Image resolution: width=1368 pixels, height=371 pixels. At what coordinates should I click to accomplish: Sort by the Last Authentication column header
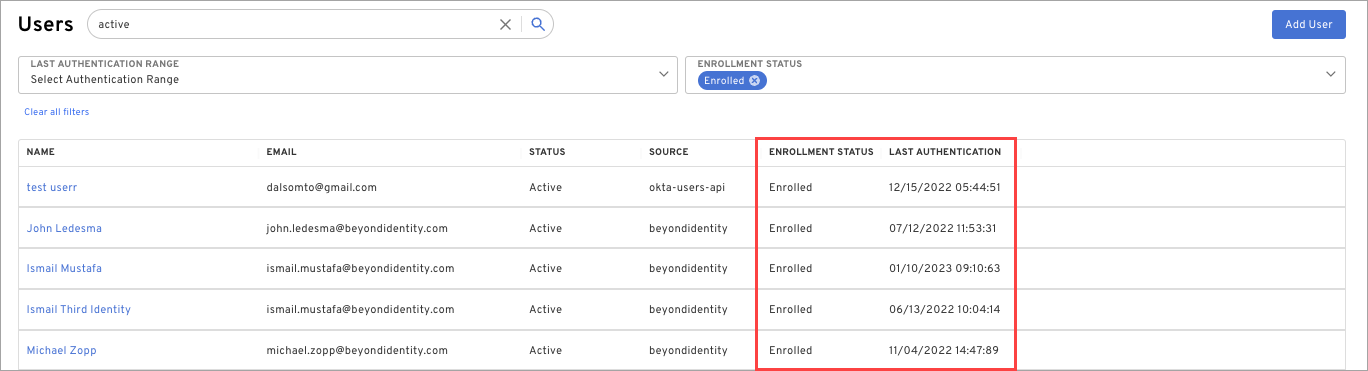(x=945, y=152)
